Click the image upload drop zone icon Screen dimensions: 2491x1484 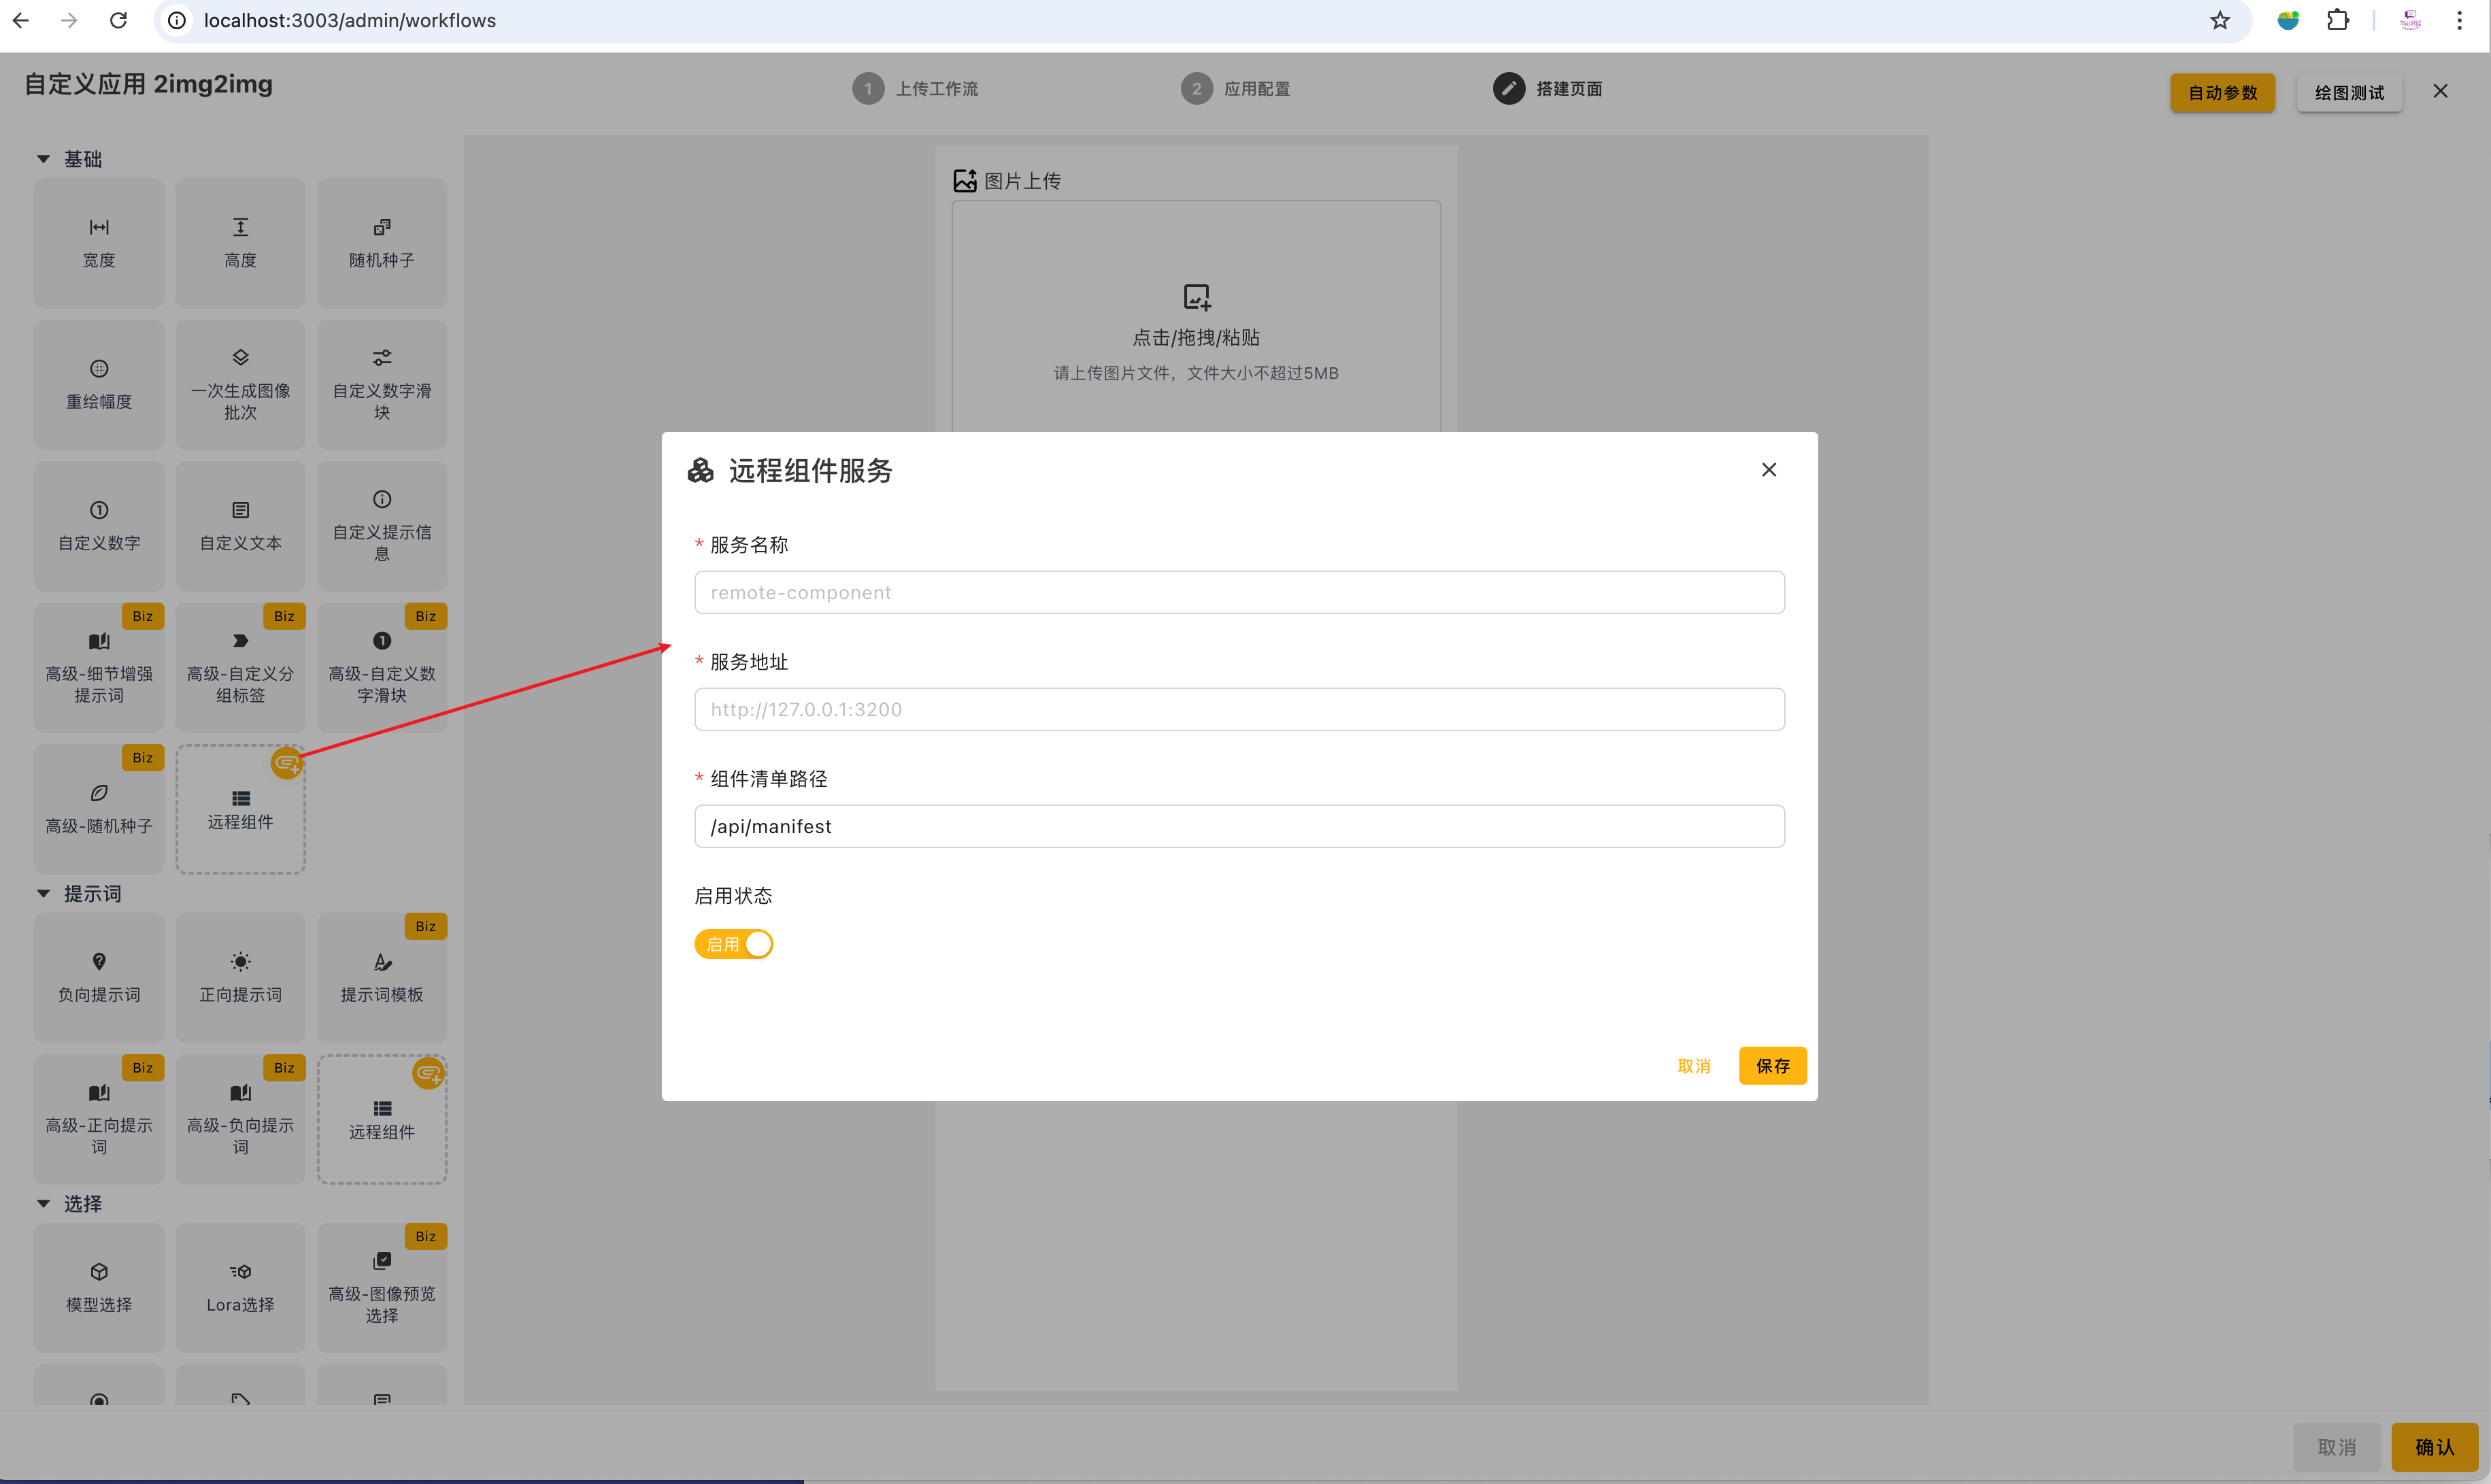1196,297
